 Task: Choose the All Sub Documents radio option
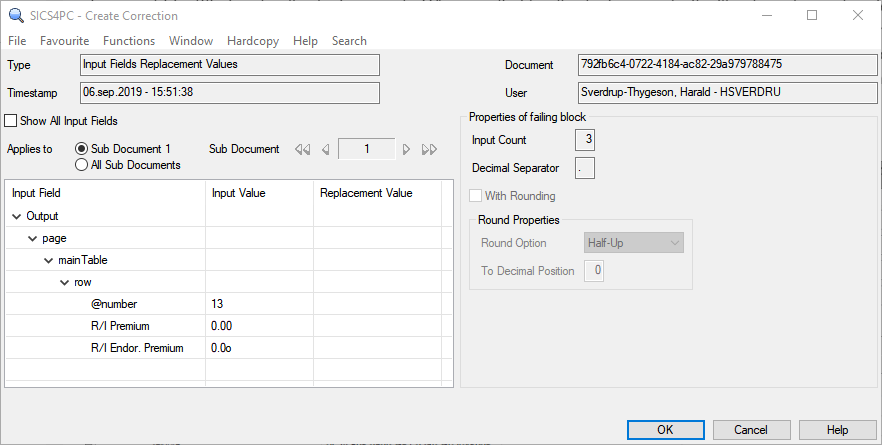(x=82, y=165)
